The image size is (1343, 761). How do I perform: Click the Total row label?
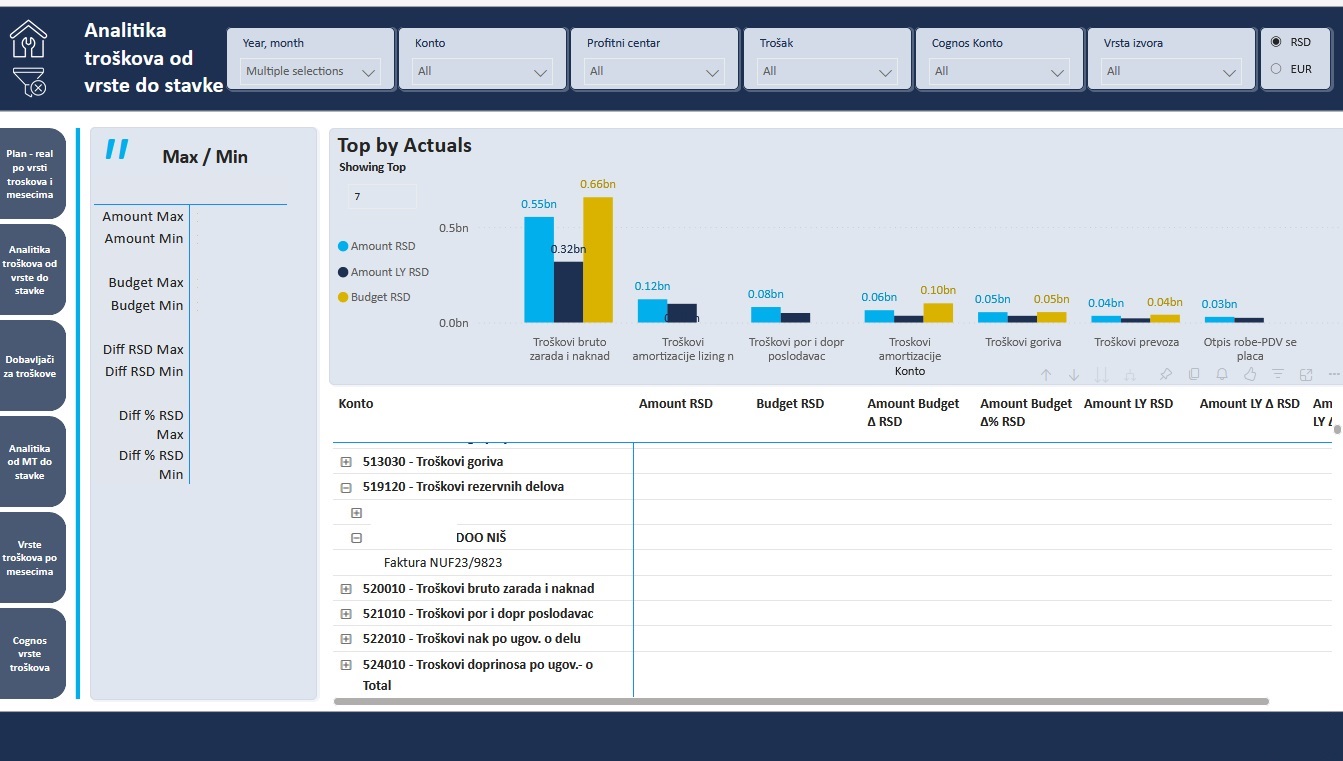pos(377,686)
